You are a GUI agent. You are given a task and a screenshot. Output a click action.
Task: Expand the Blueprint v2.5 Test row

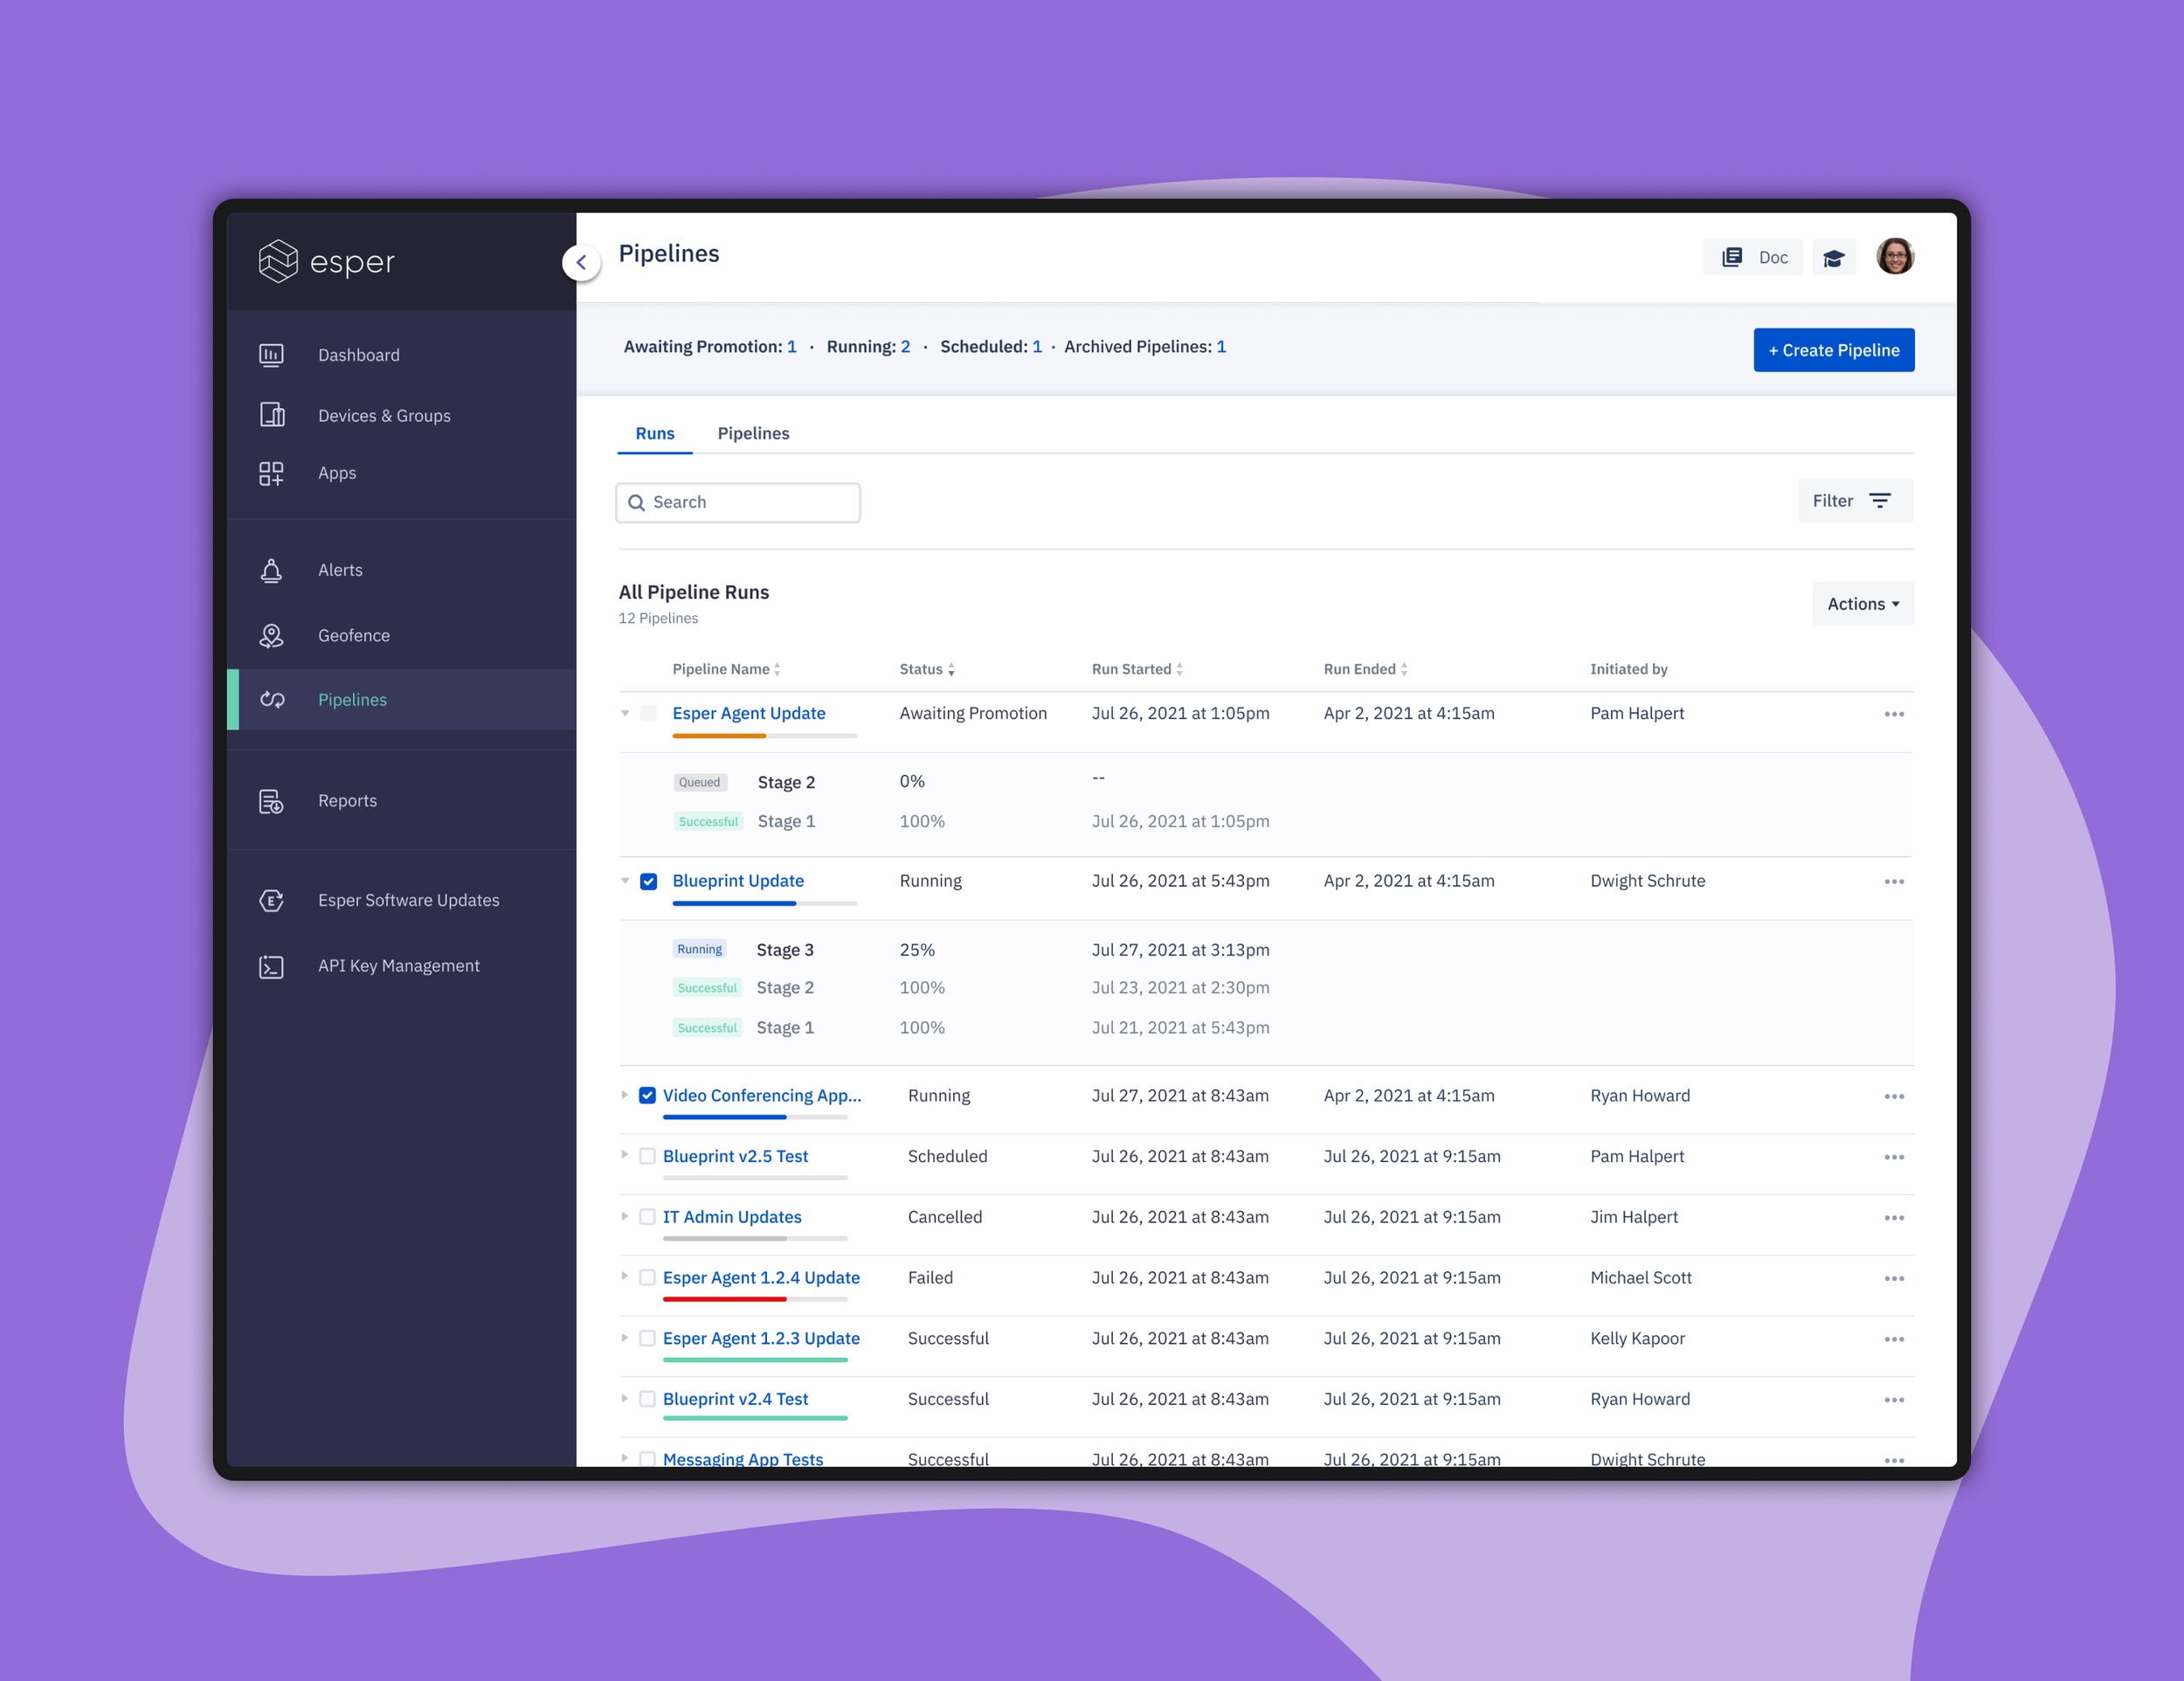(x=625, y=1156)
